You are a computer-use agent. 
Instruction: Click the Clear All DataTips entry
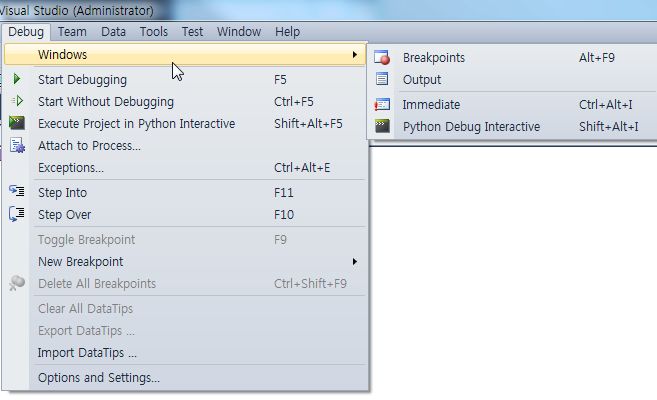[185, 309]
